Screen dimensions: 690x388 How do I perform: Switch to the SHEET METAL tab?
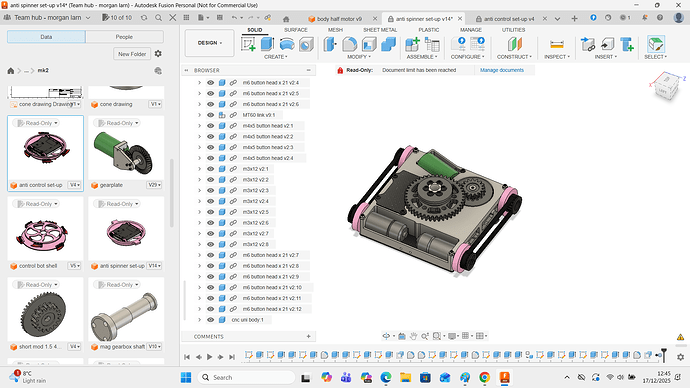click(x=380, y=30)
